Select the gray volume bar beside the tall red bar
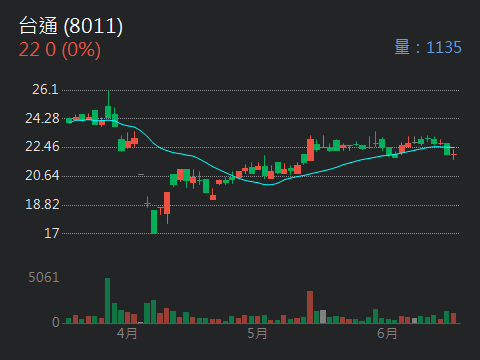 tap(323, 317)
